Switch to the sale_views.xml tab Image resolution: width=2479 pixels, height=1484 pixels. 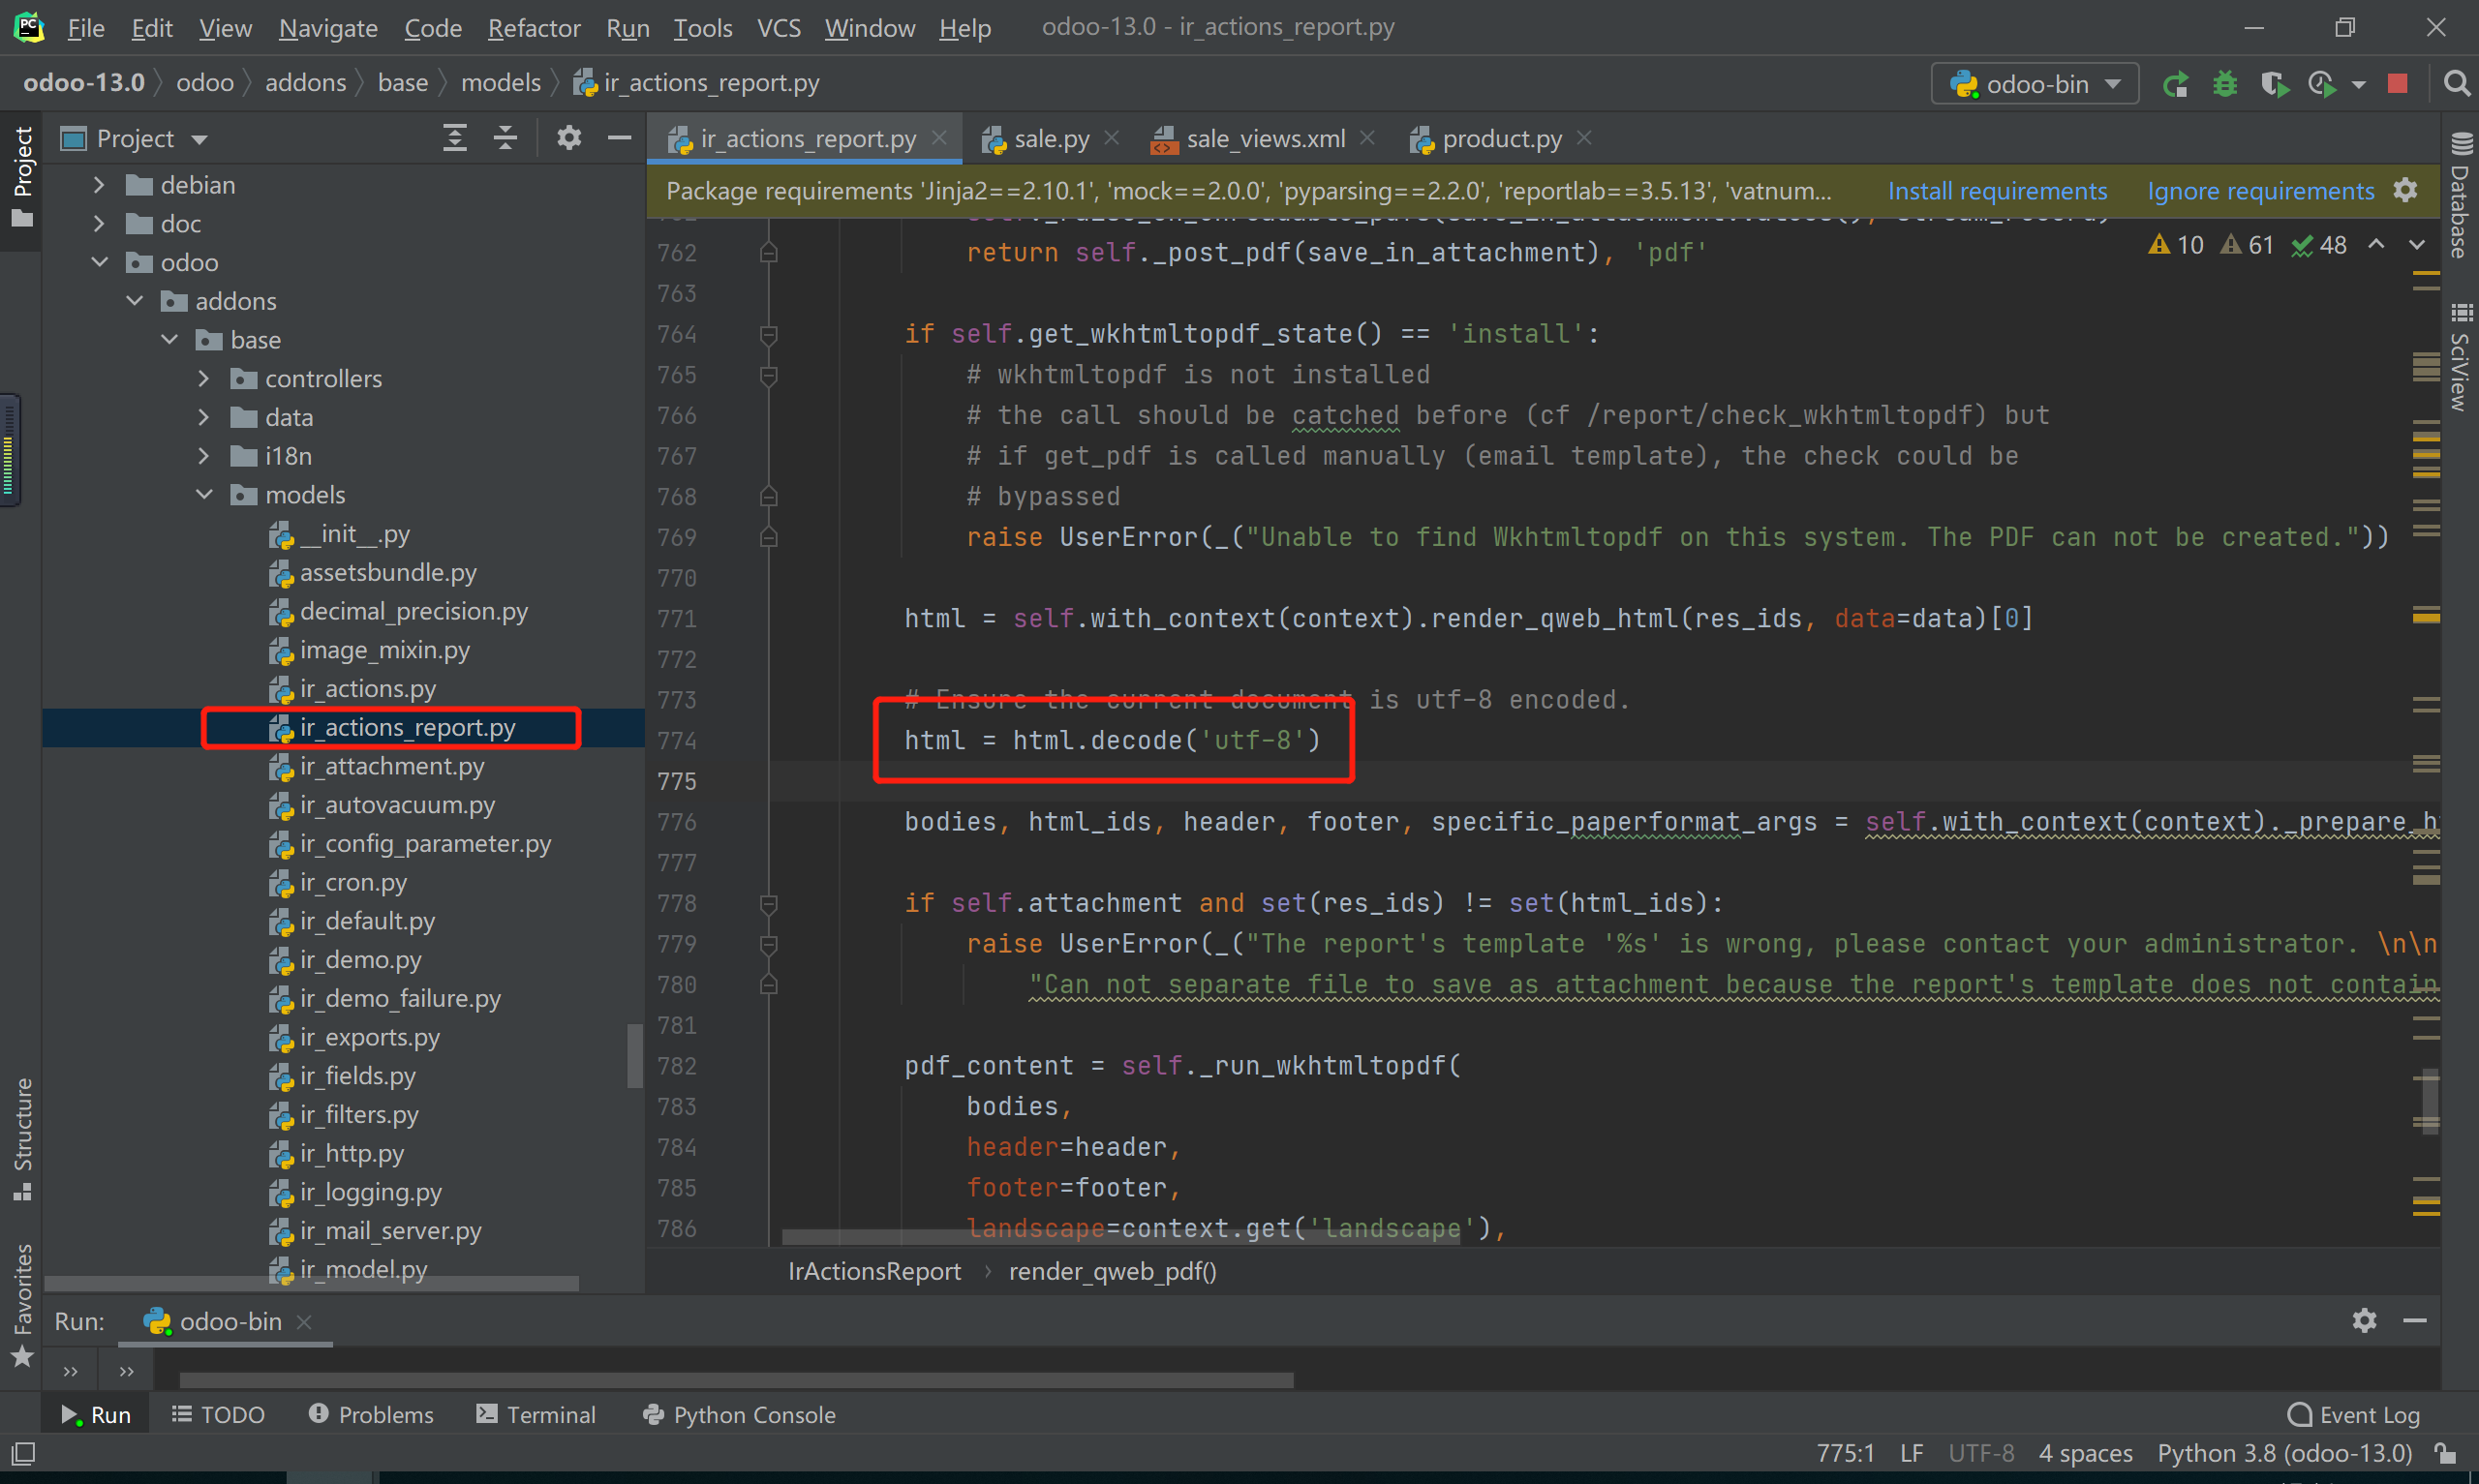tap(1264, 139)
